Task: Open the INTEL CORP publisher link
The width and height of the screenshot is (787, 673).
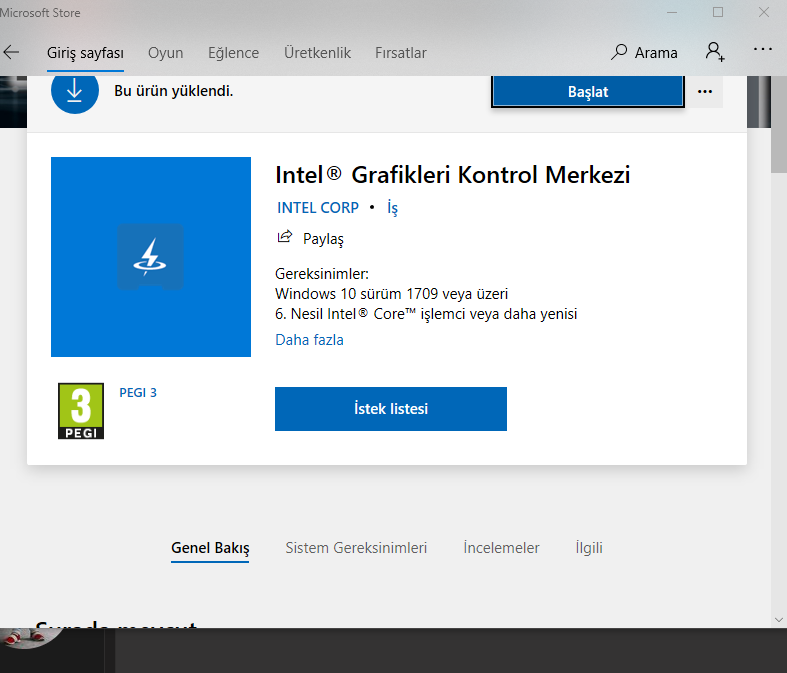Action: coord(318,207)
